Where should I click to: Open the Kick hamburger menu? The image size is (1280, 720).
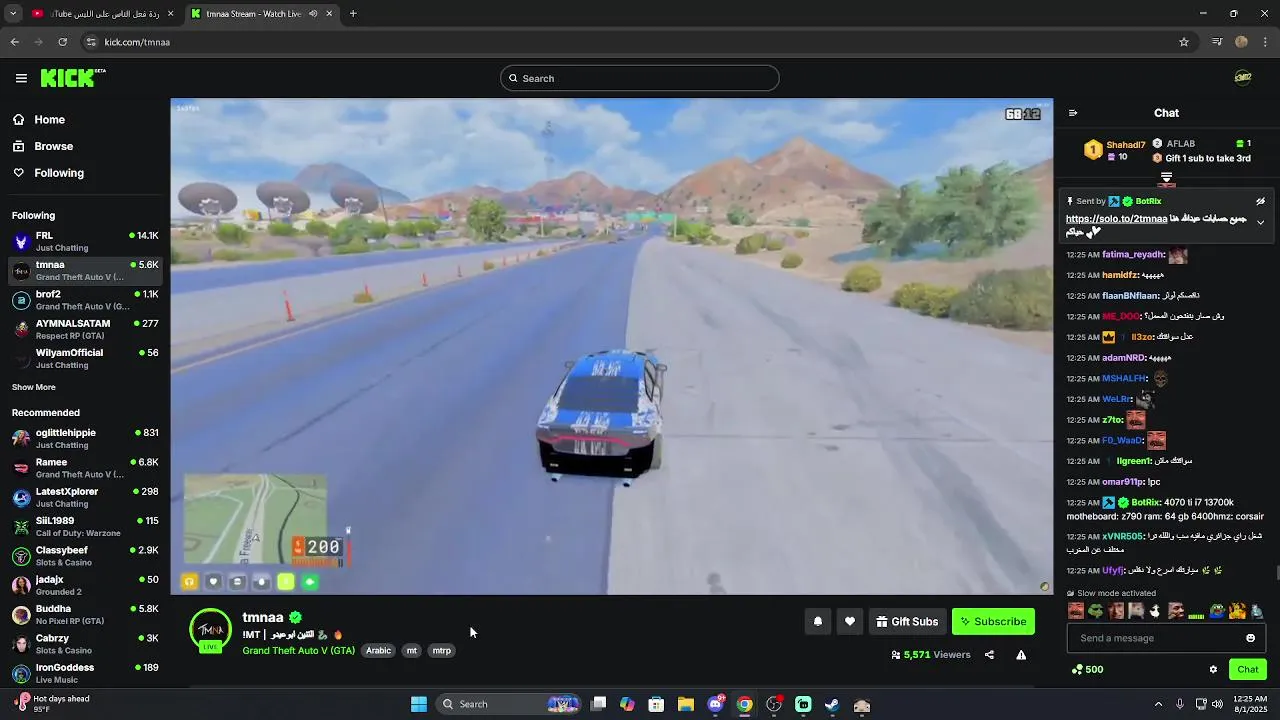pyautogui.click(x=21, y=78)
